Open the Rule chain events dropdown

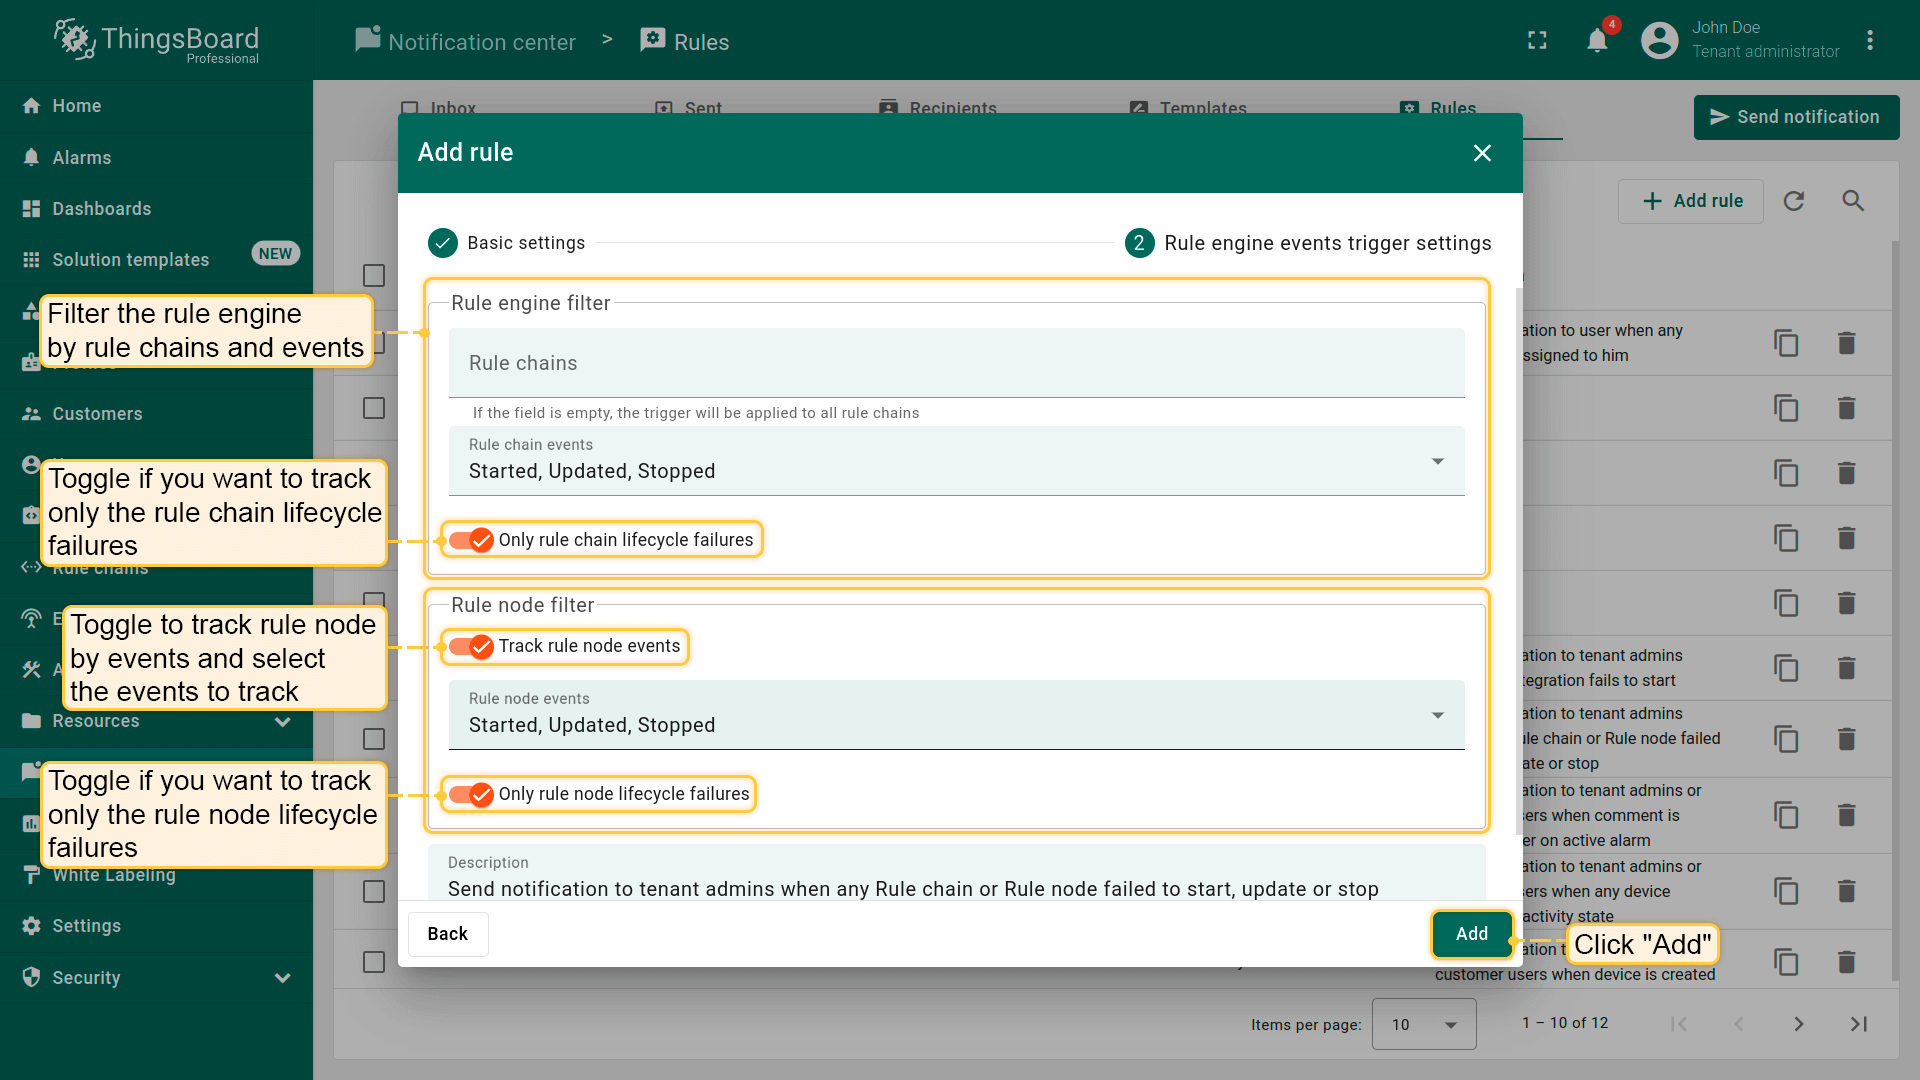click(x=956, y=461)
